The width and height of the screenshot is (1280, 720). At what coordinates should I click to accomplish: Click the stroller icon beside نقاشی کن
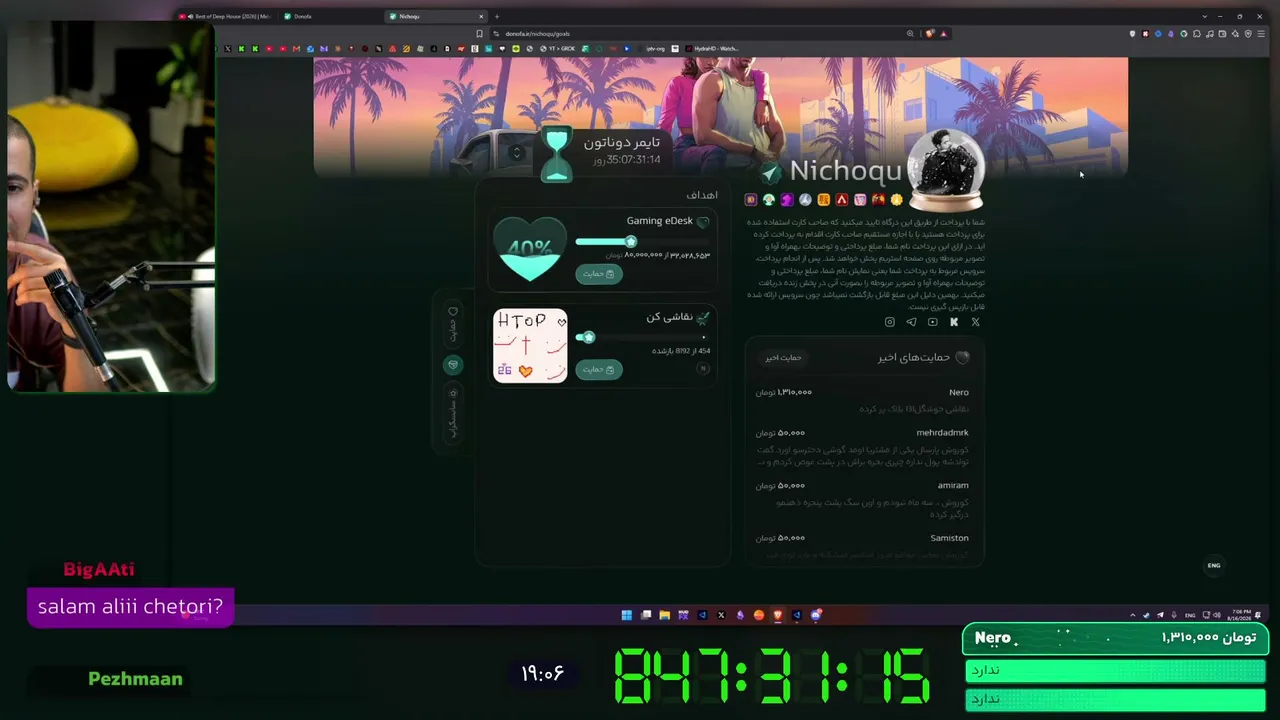coord(703,318)
